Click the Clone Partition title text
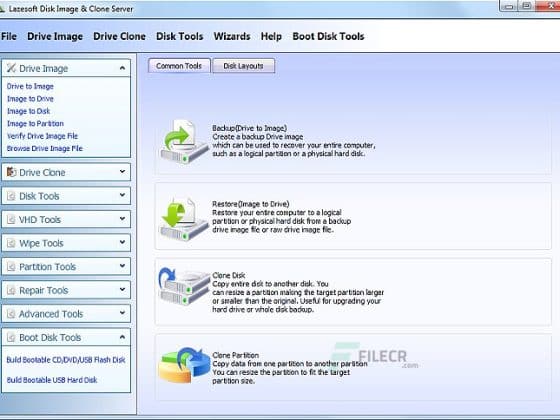 click(x=236, y=355)
